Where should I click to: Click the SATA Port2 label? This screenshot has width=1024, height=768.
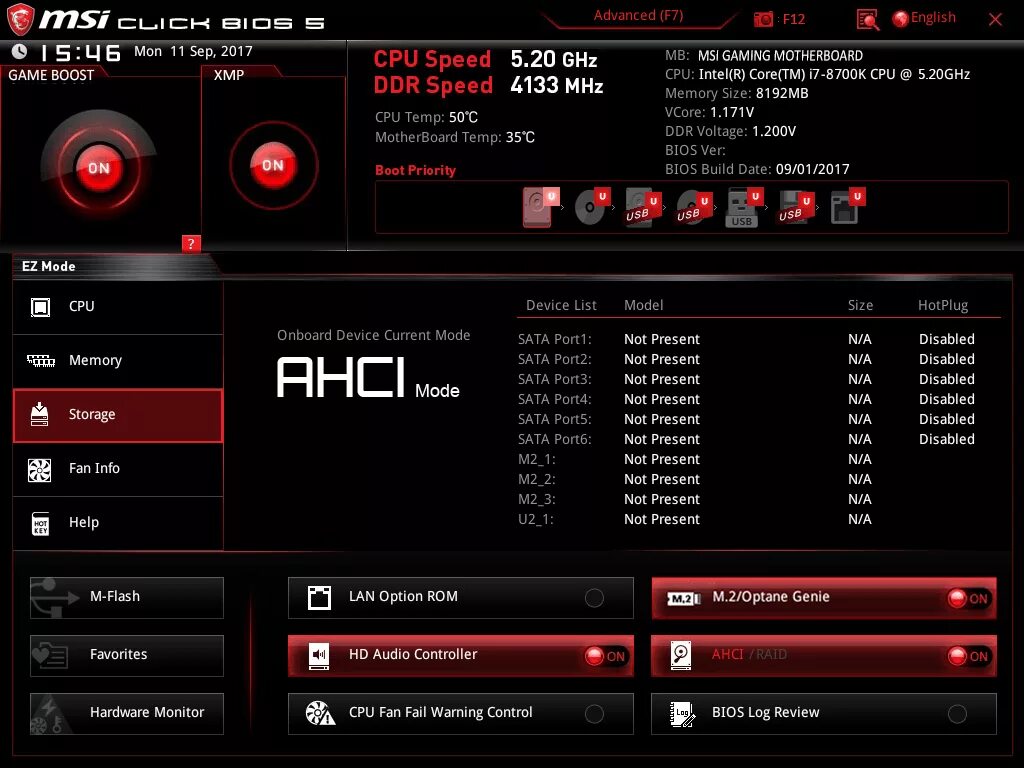[554, 359]
